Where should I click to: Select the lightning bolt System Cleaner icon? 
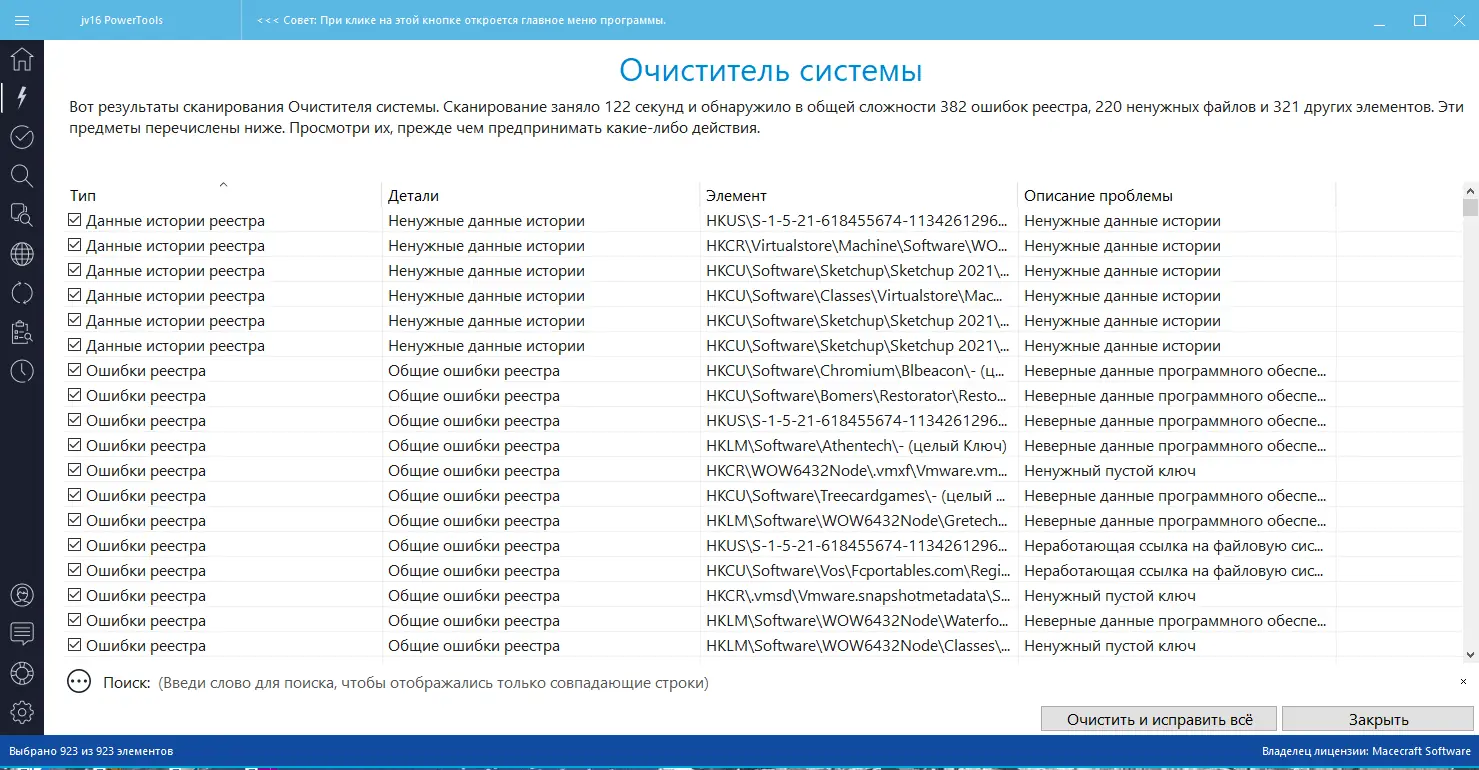(22, 97)
